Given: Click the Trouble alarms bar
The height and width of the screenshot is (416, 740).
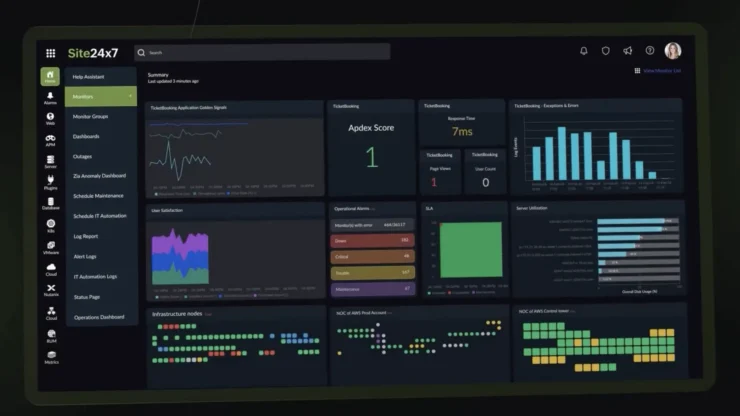Looking at the screenshot, I should 372,273.
